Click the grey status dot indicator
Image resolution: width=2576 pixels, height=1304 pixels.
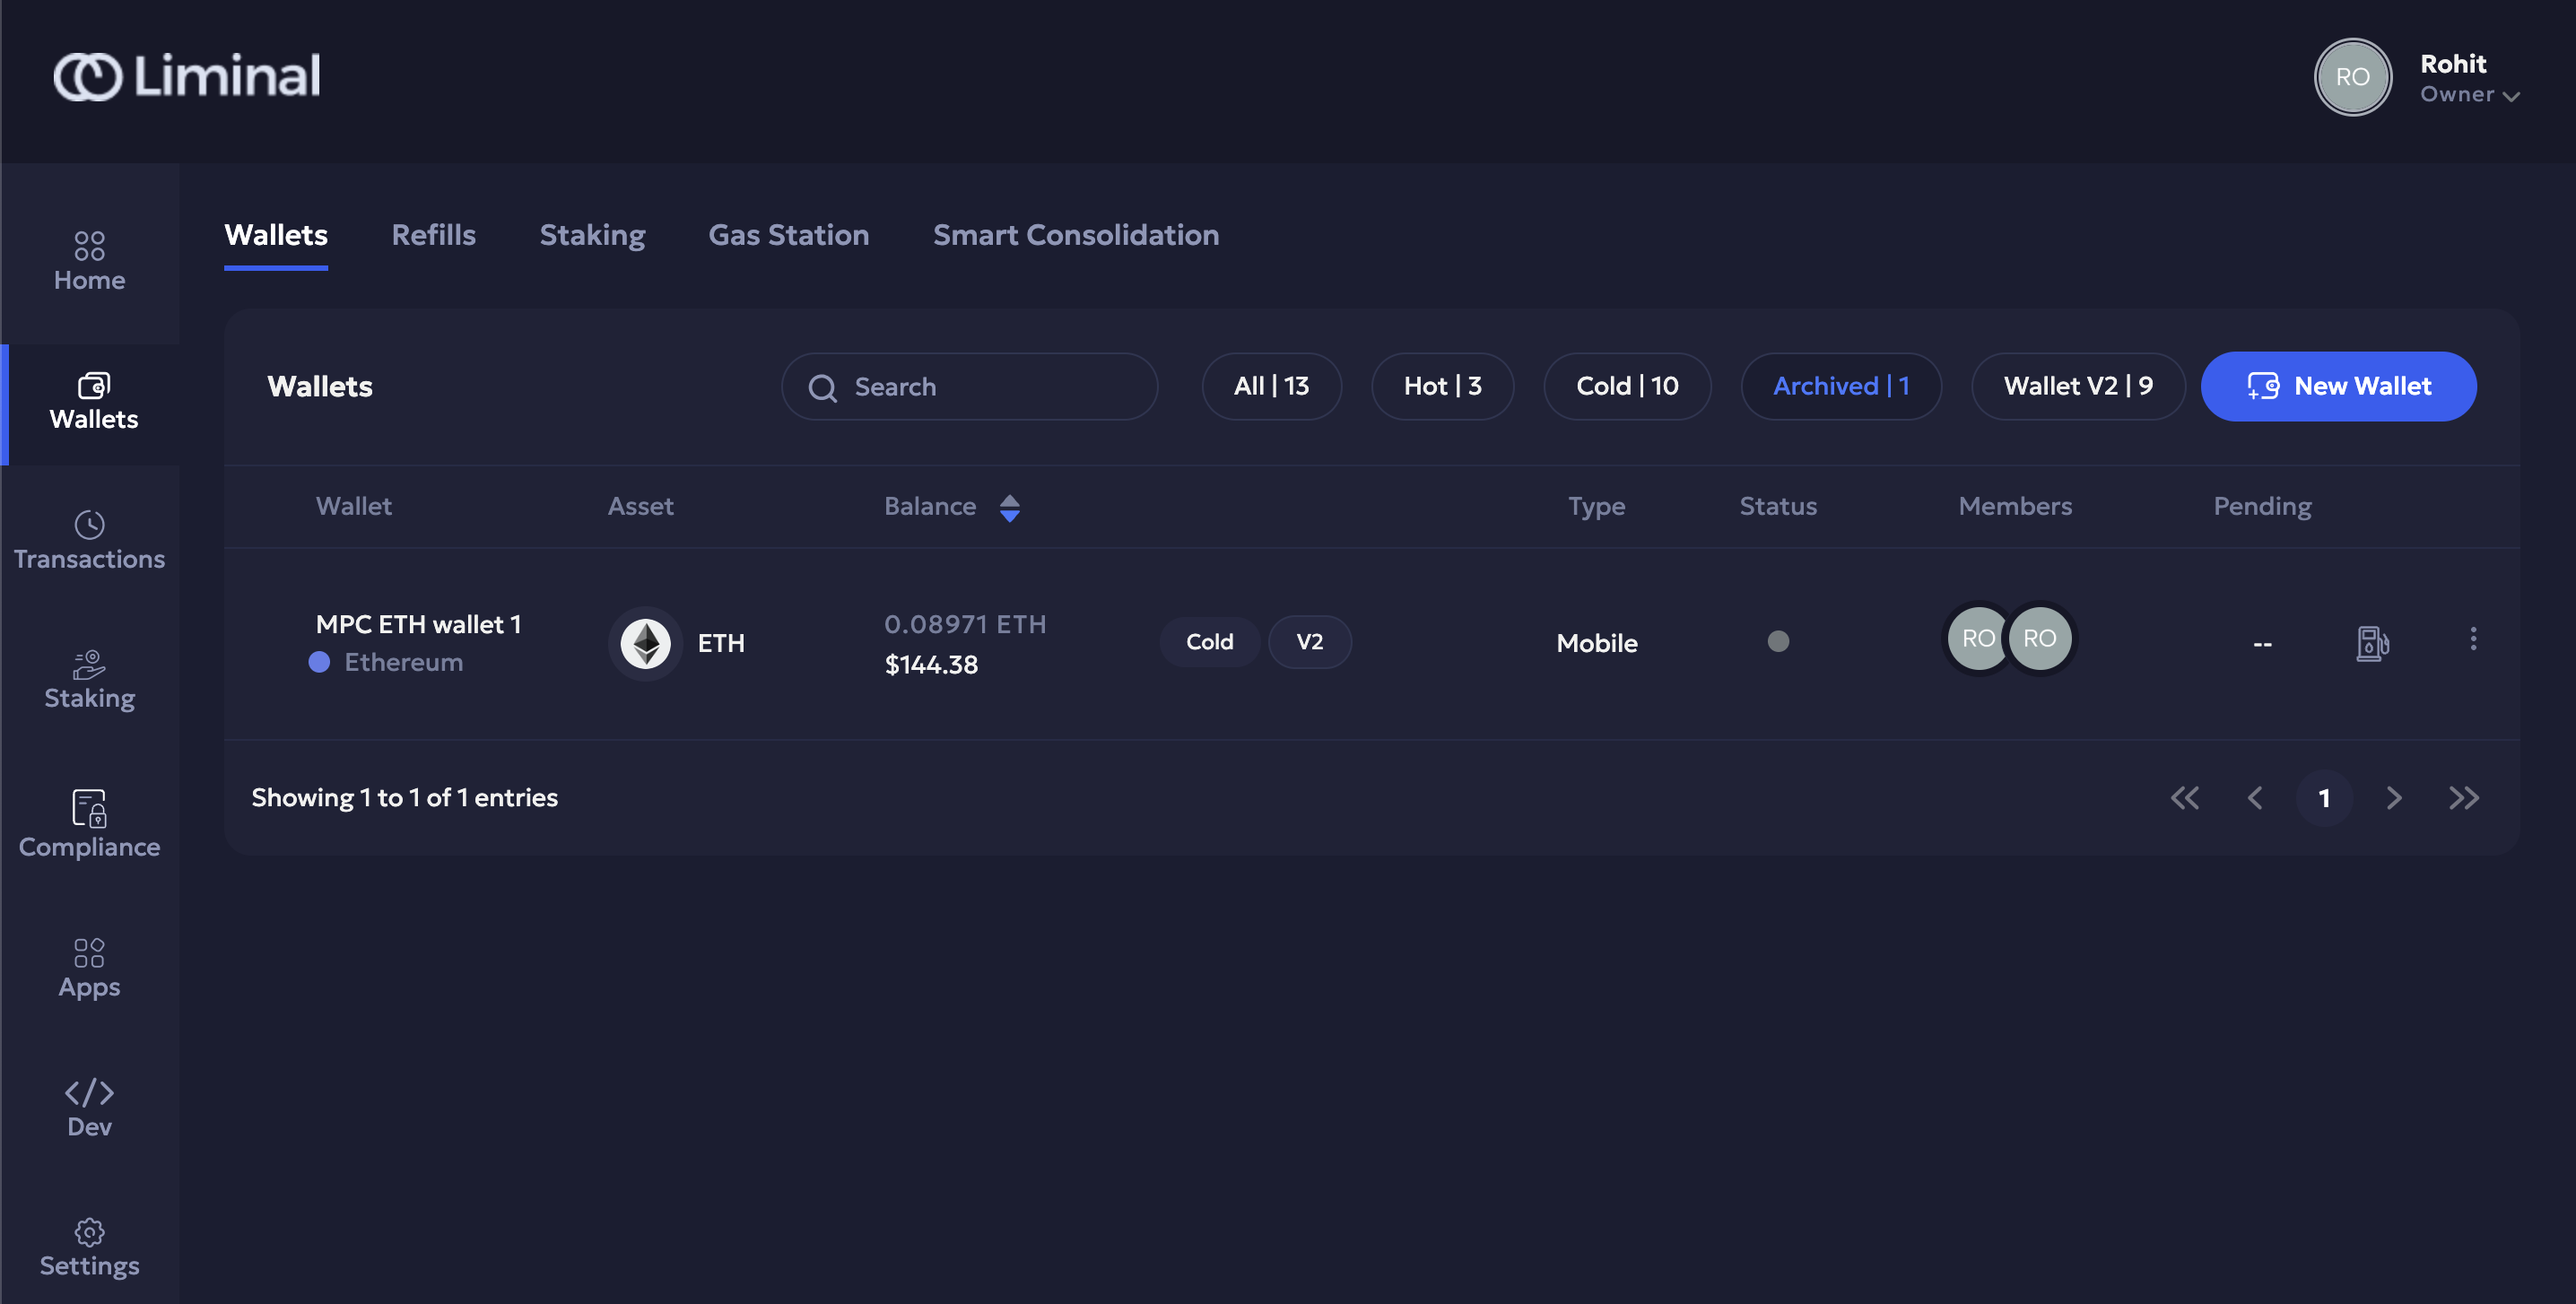point(1777,641)
